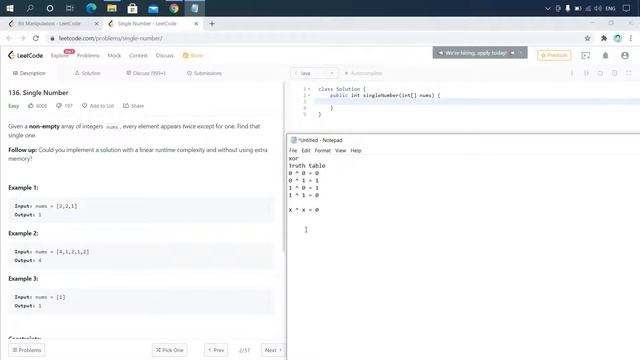Open a new browser tab

point(212,24)
